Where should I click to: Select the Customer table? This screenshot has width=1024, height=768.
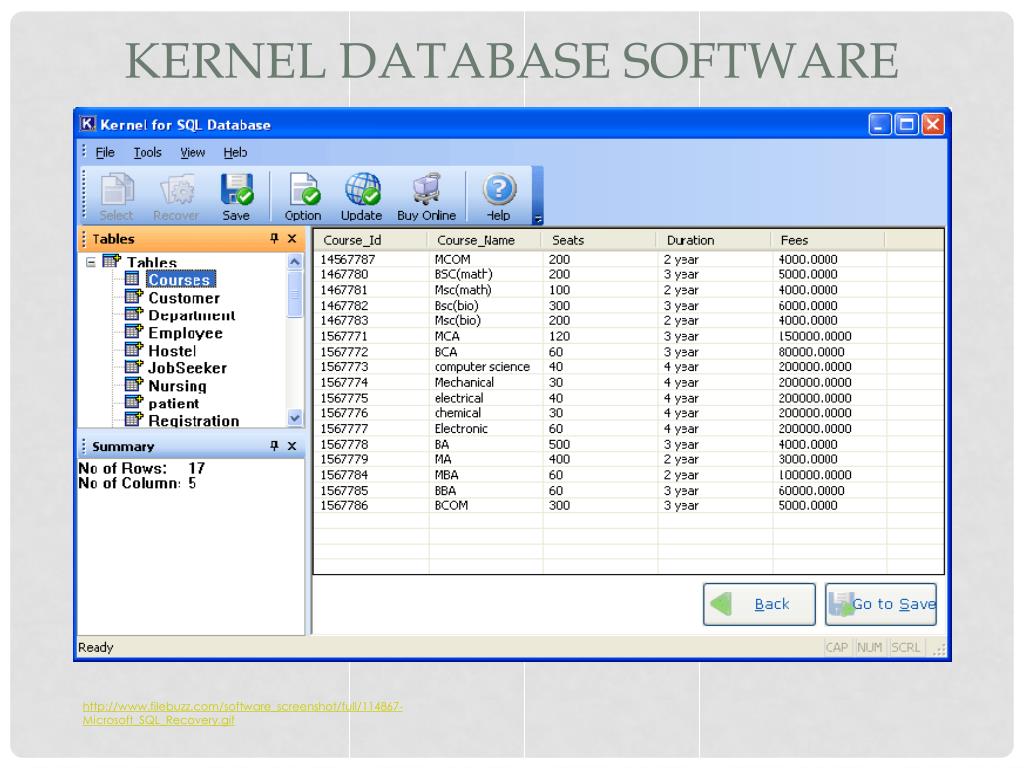point(184,298)
